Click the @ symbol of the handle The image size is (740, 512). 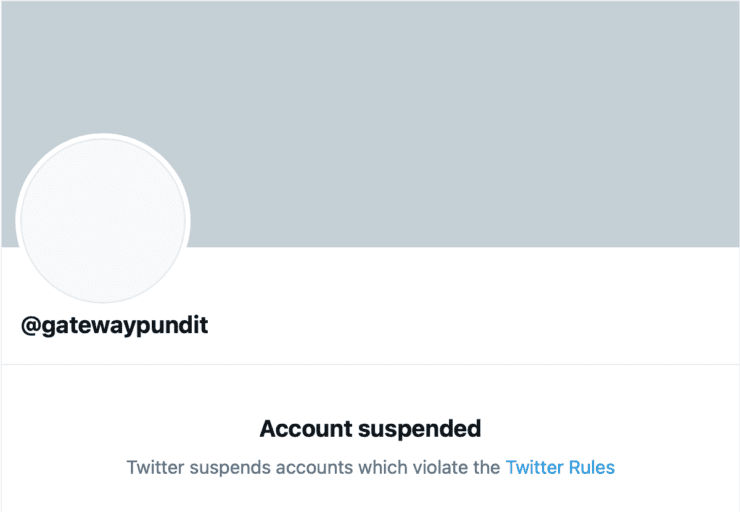click(30, 325)
